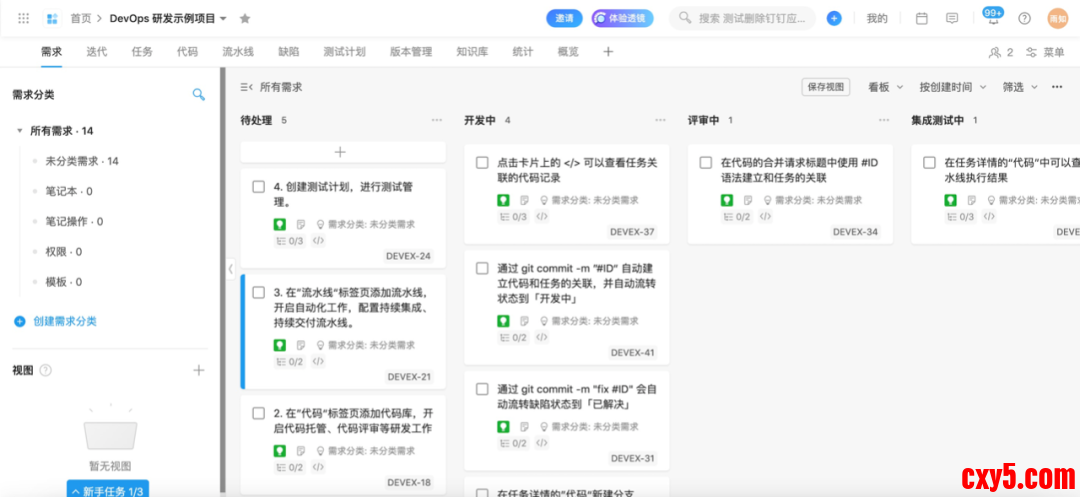Open the 测试计划 tab
Image resolution: width=1080 pixels, height=497 pixels.
pyautogui.click(x=344, y=52)
